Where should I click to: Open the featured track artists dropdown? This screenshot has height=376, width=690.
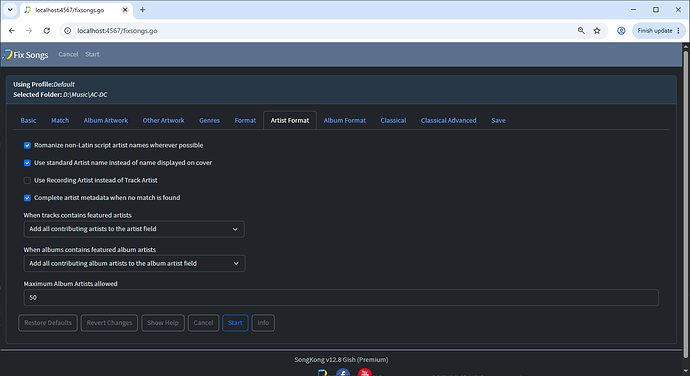click(134, 229)
